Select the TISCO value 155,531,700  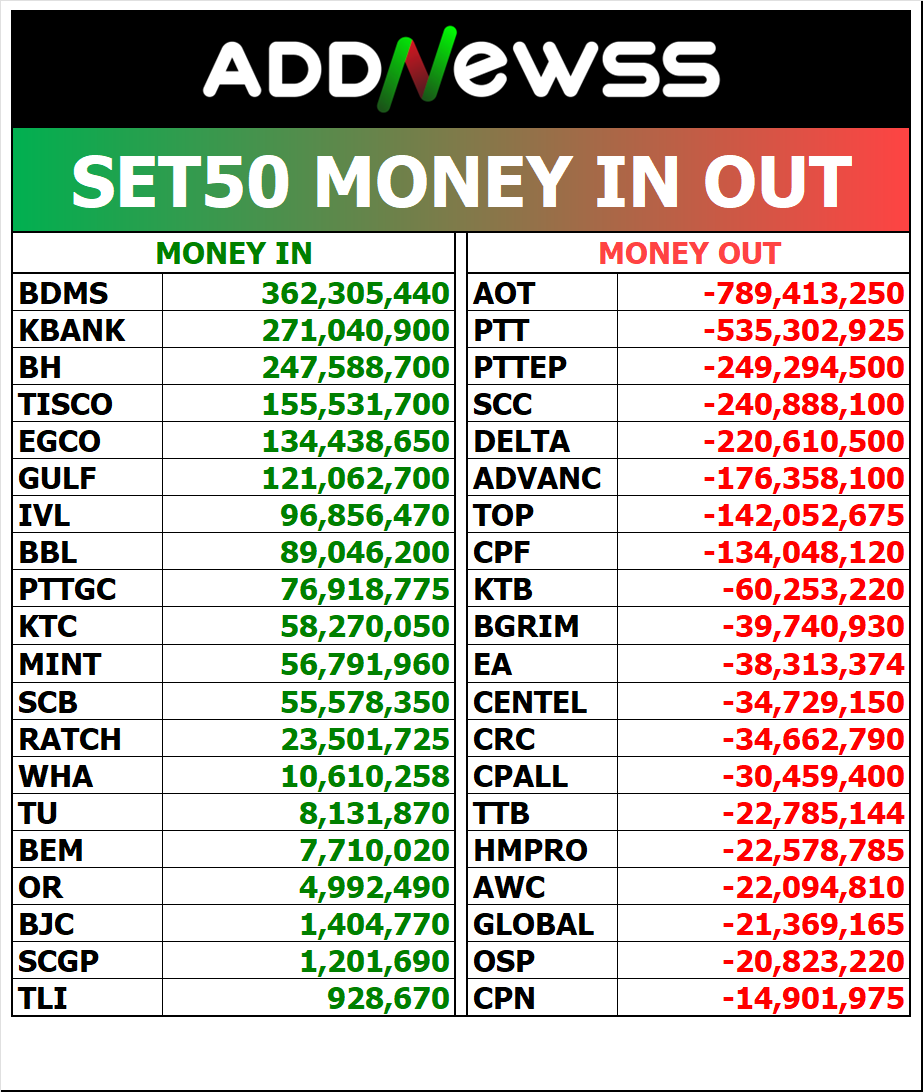pyautogui.click(x=356, y=404)
